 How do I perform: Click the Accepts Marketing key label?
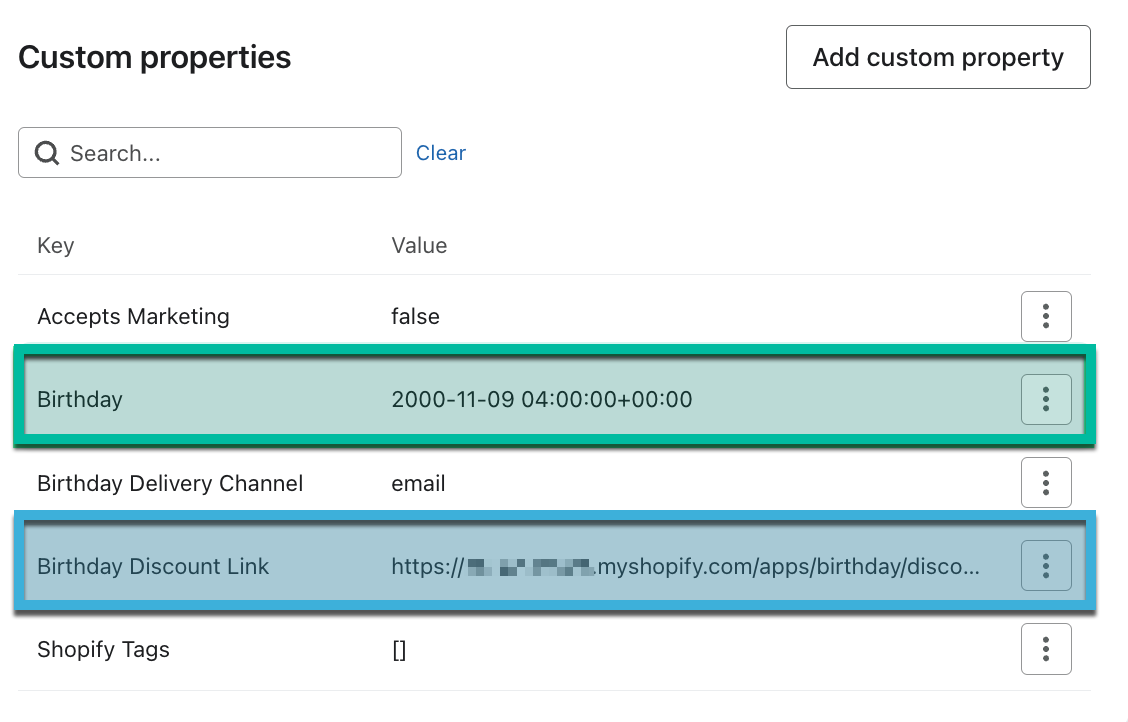point(133,316)
